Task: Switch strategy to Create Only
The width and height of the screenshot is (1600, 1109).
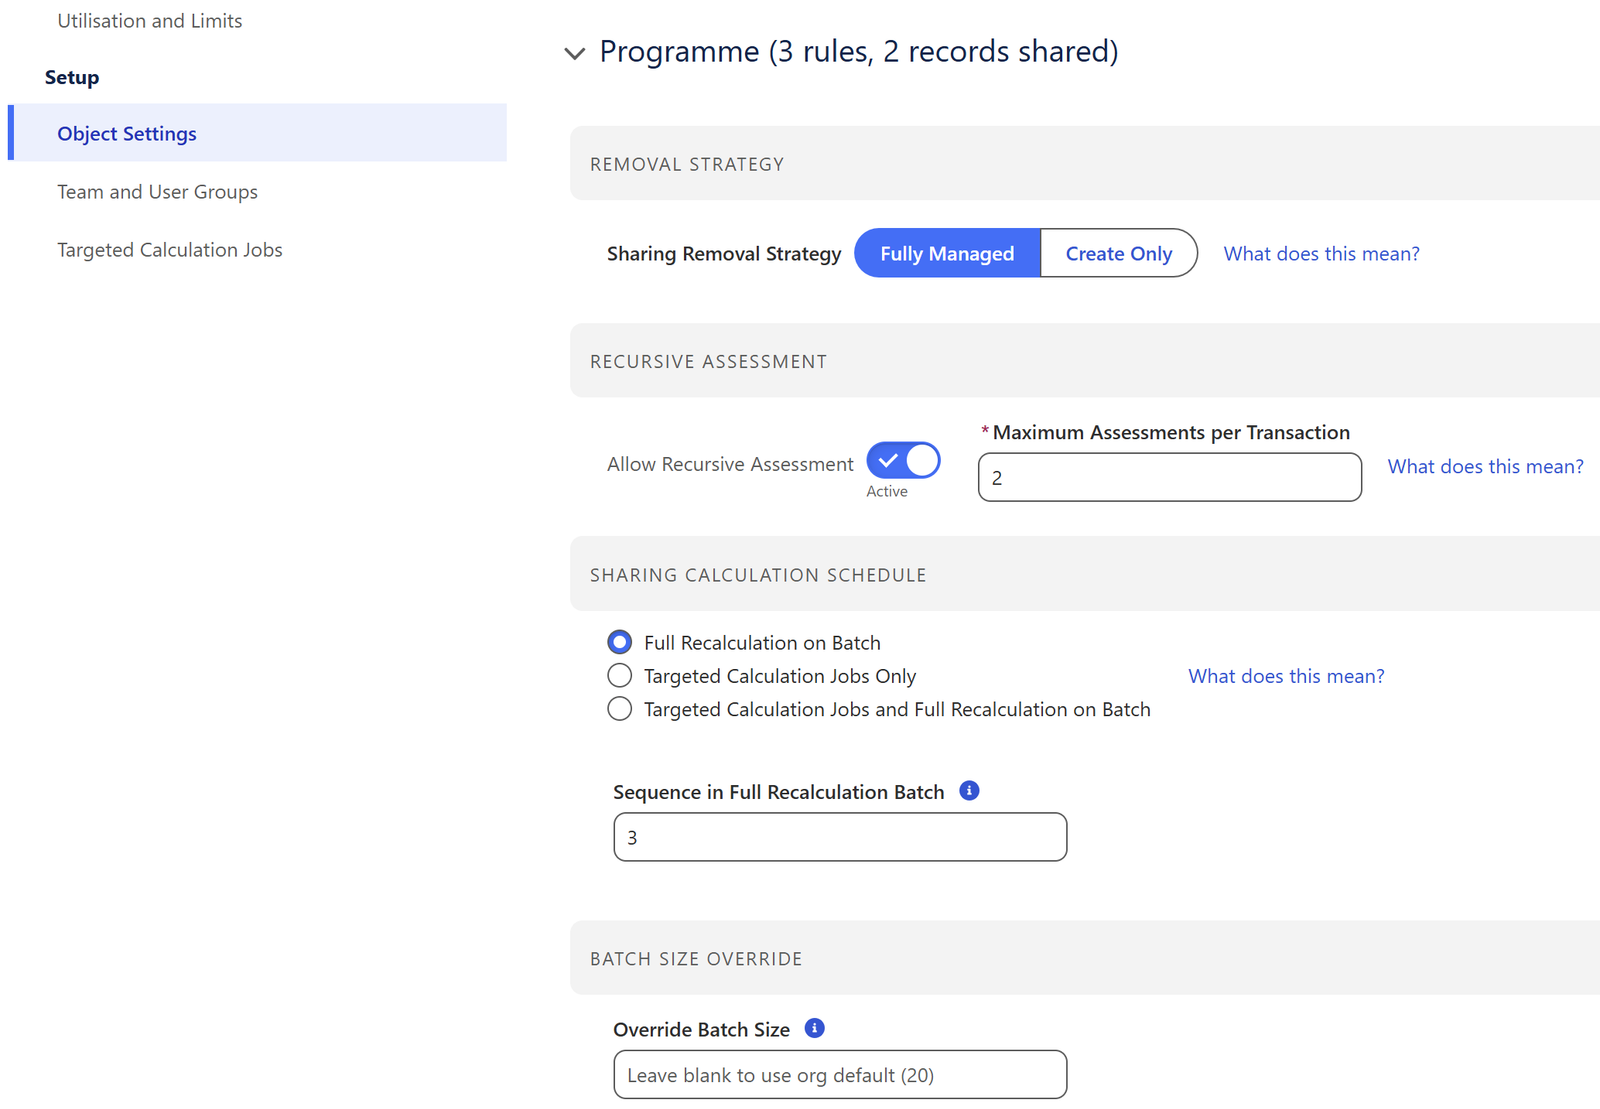Action: [x=1119, y=253]
